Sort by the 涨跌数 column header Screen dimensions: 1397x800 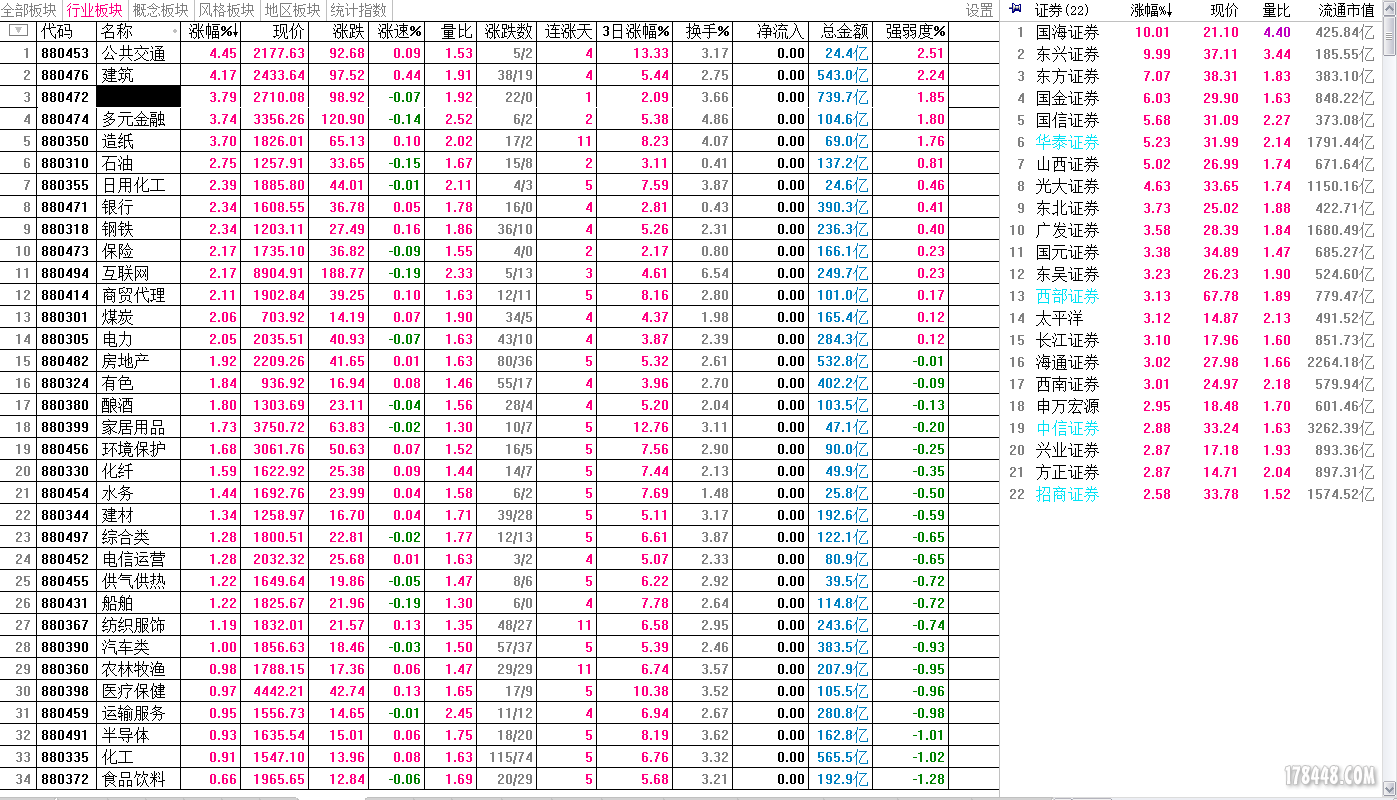click(x=509, y=31)
